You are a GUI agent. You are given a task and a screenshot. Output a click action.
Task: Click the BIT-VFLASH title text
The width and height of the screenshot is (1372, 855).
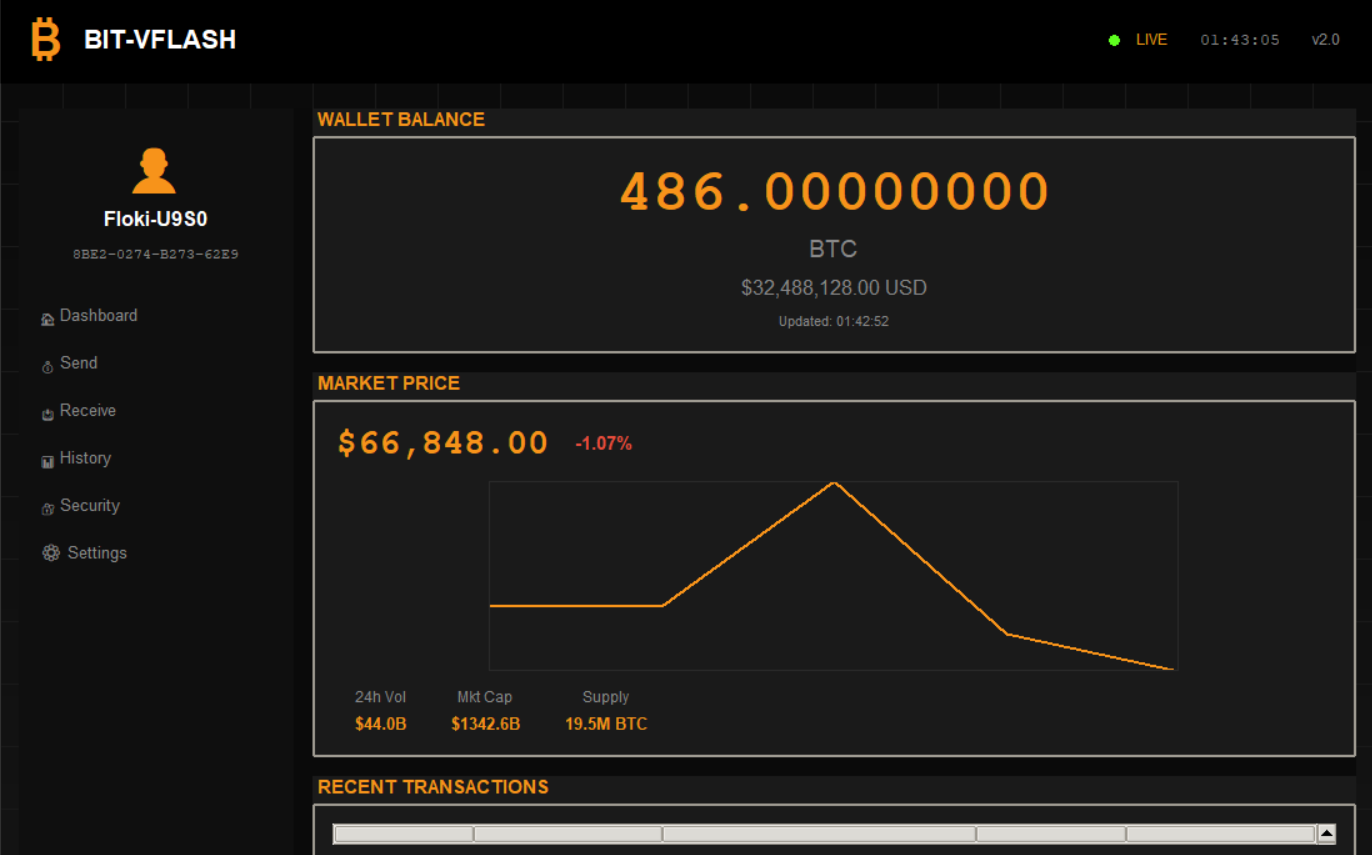(160, 40)
